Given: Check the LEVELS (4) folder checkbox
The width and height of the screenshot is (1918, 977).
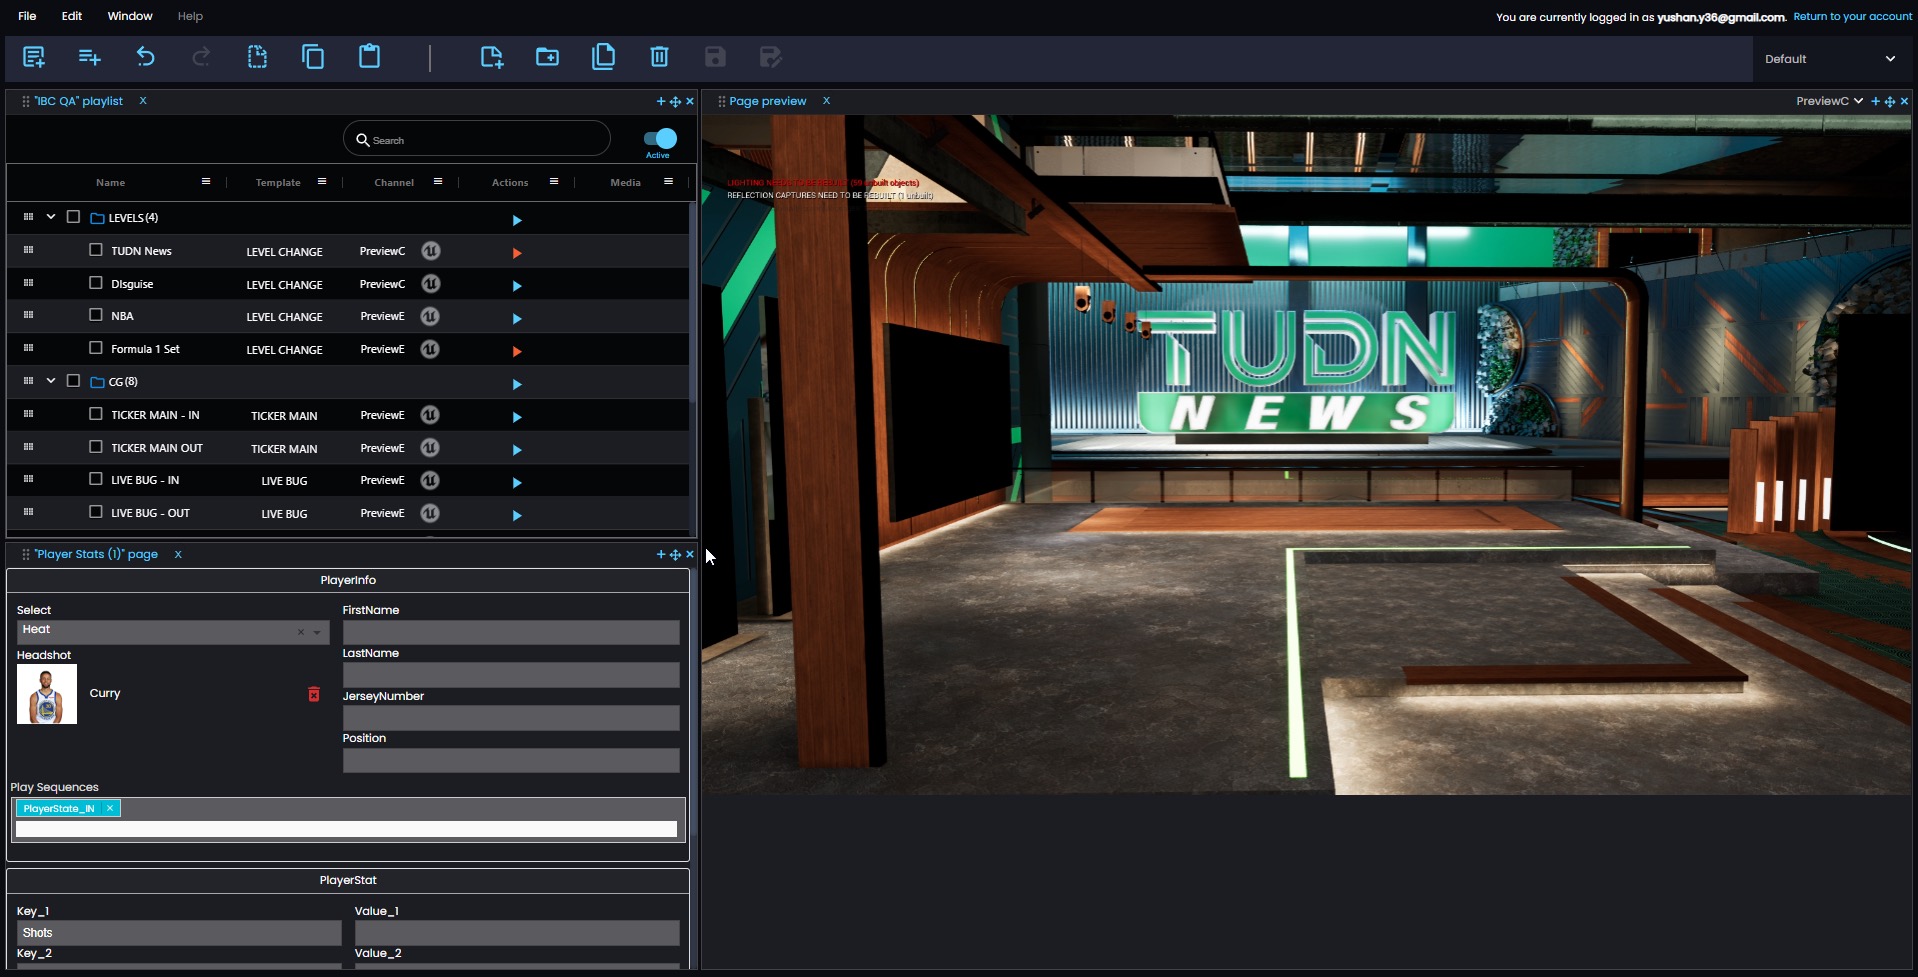Looking at the screenshot, I should pos(73,216).
